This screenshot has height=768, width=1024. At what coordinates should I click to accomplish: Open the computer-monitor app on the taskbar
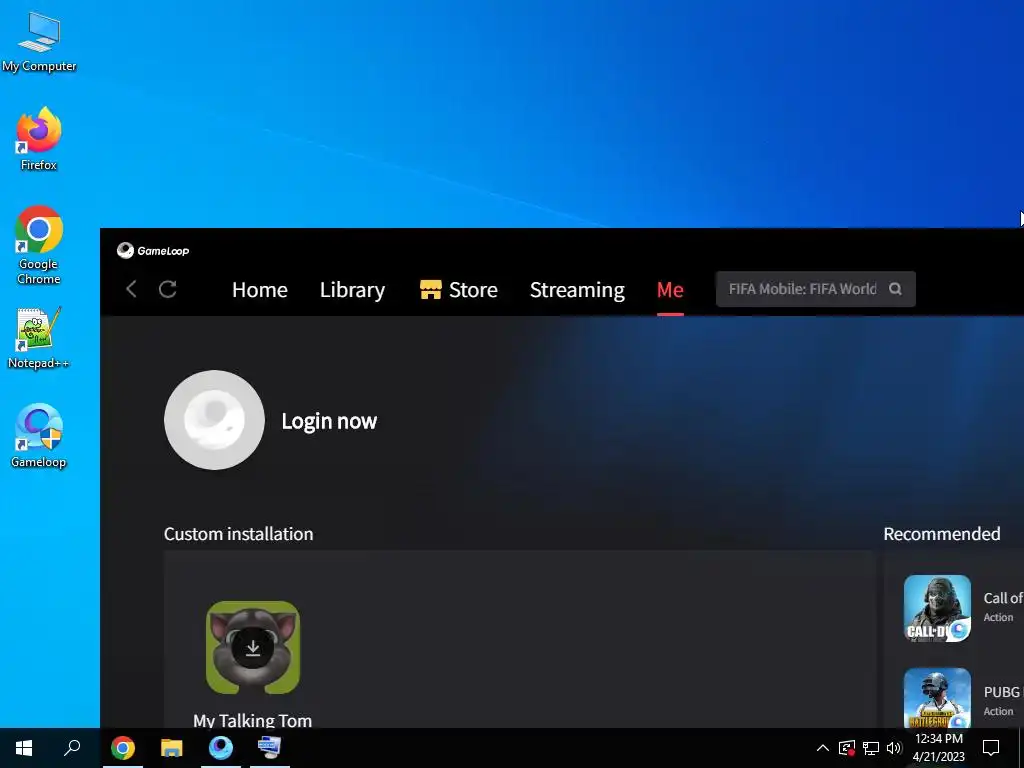[x=269, y=748]
